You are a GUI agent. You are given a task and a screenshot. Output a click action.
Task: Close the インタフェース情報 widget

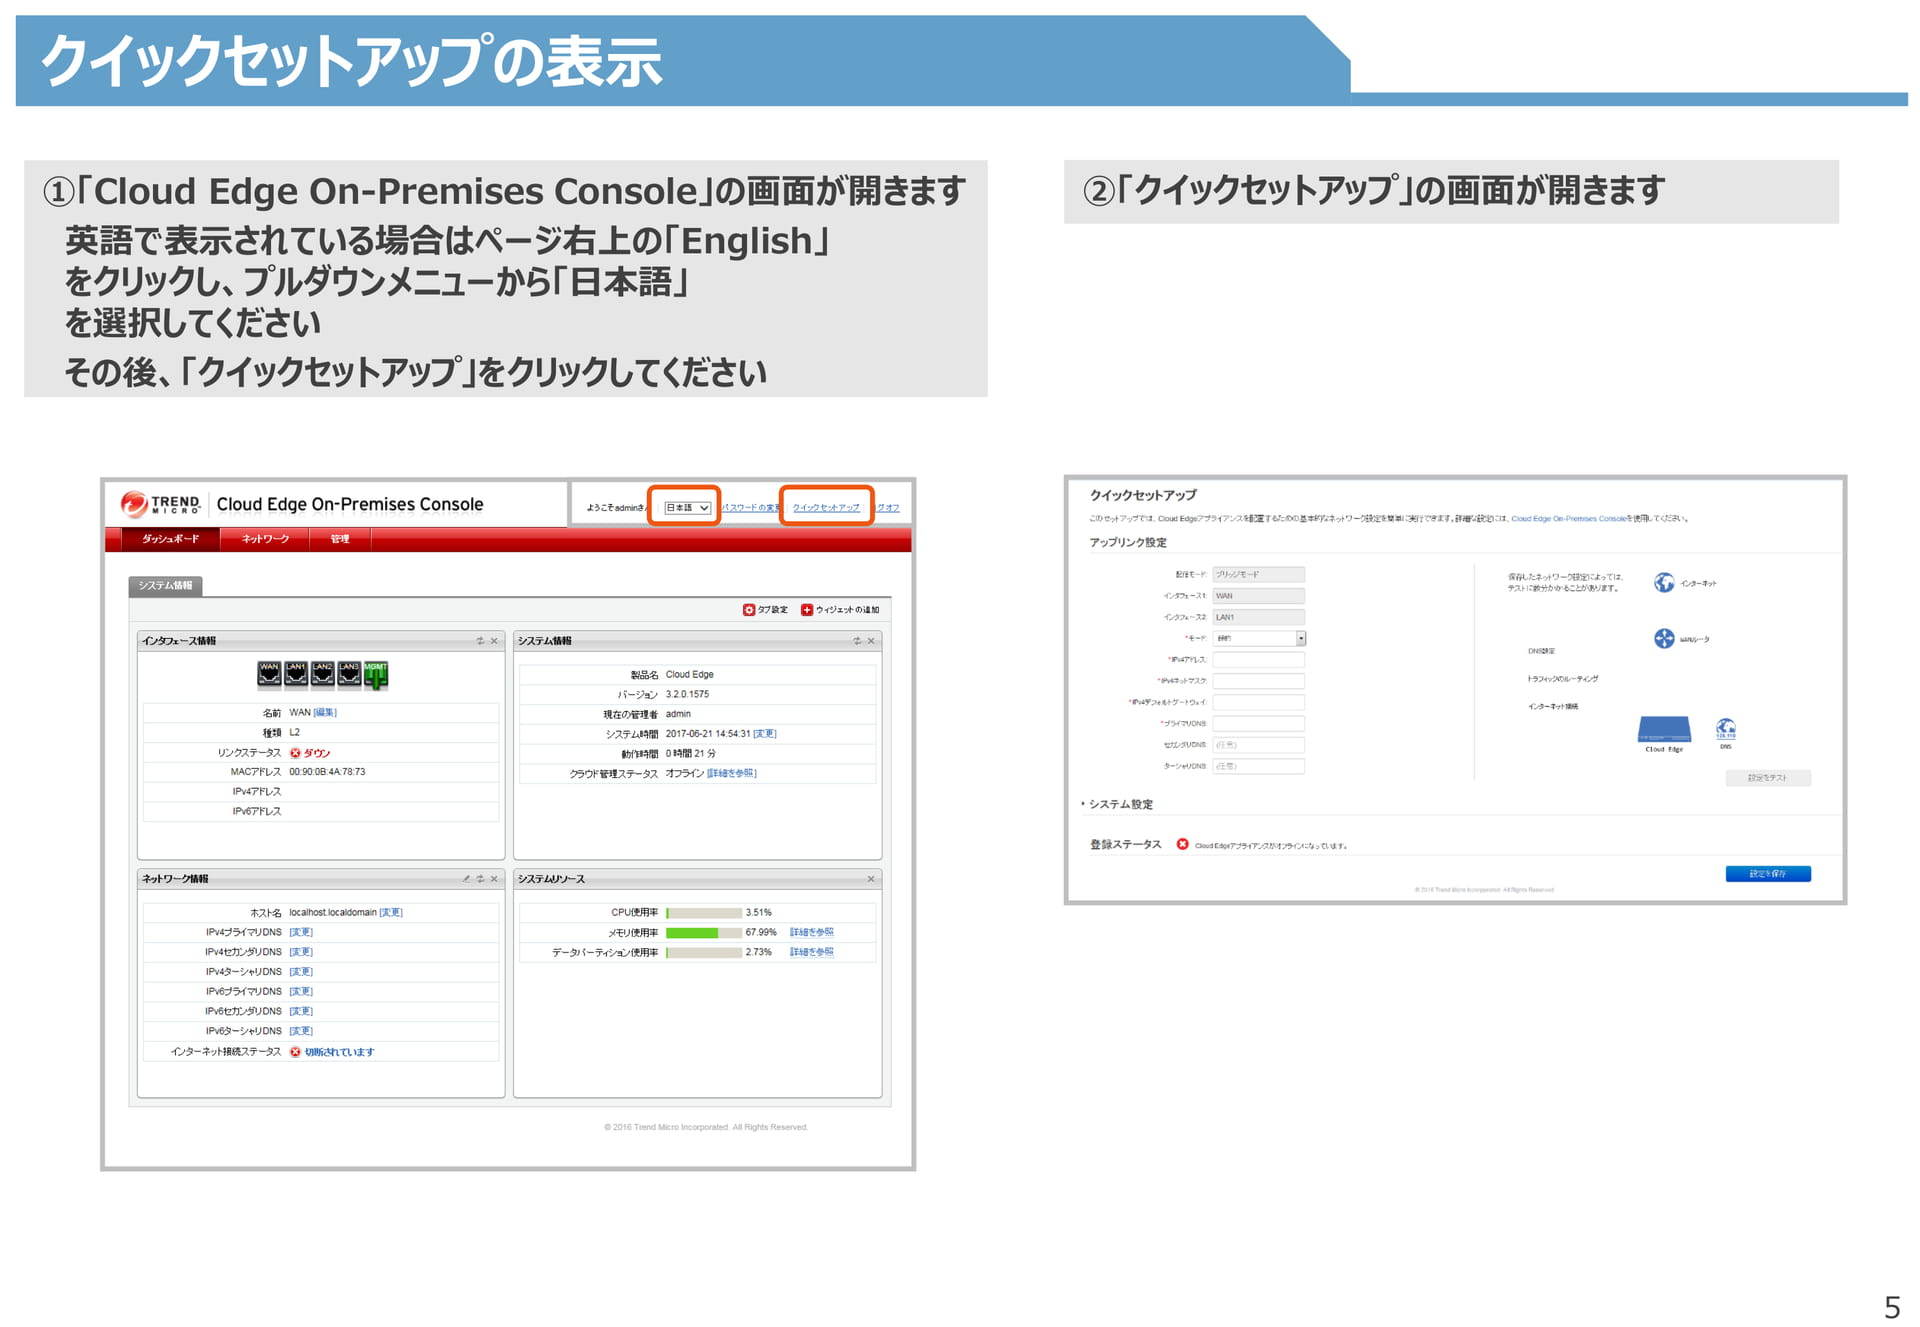pos(494,641)
